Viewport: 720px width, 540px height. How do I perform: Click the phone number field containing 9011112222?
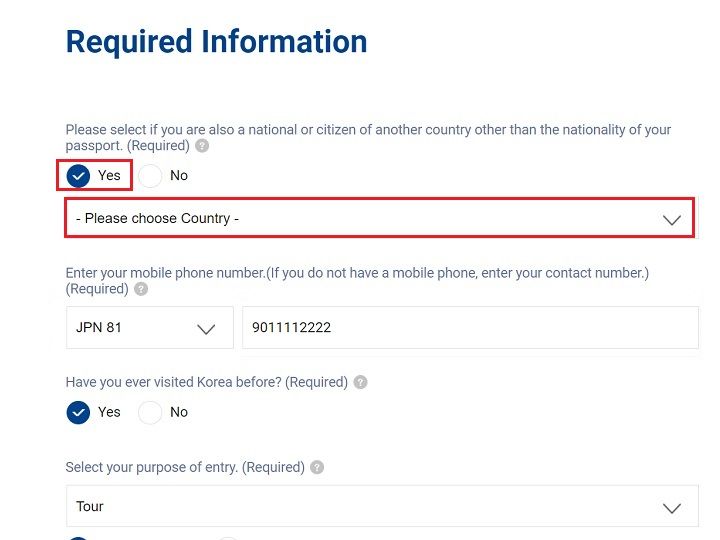470,328
